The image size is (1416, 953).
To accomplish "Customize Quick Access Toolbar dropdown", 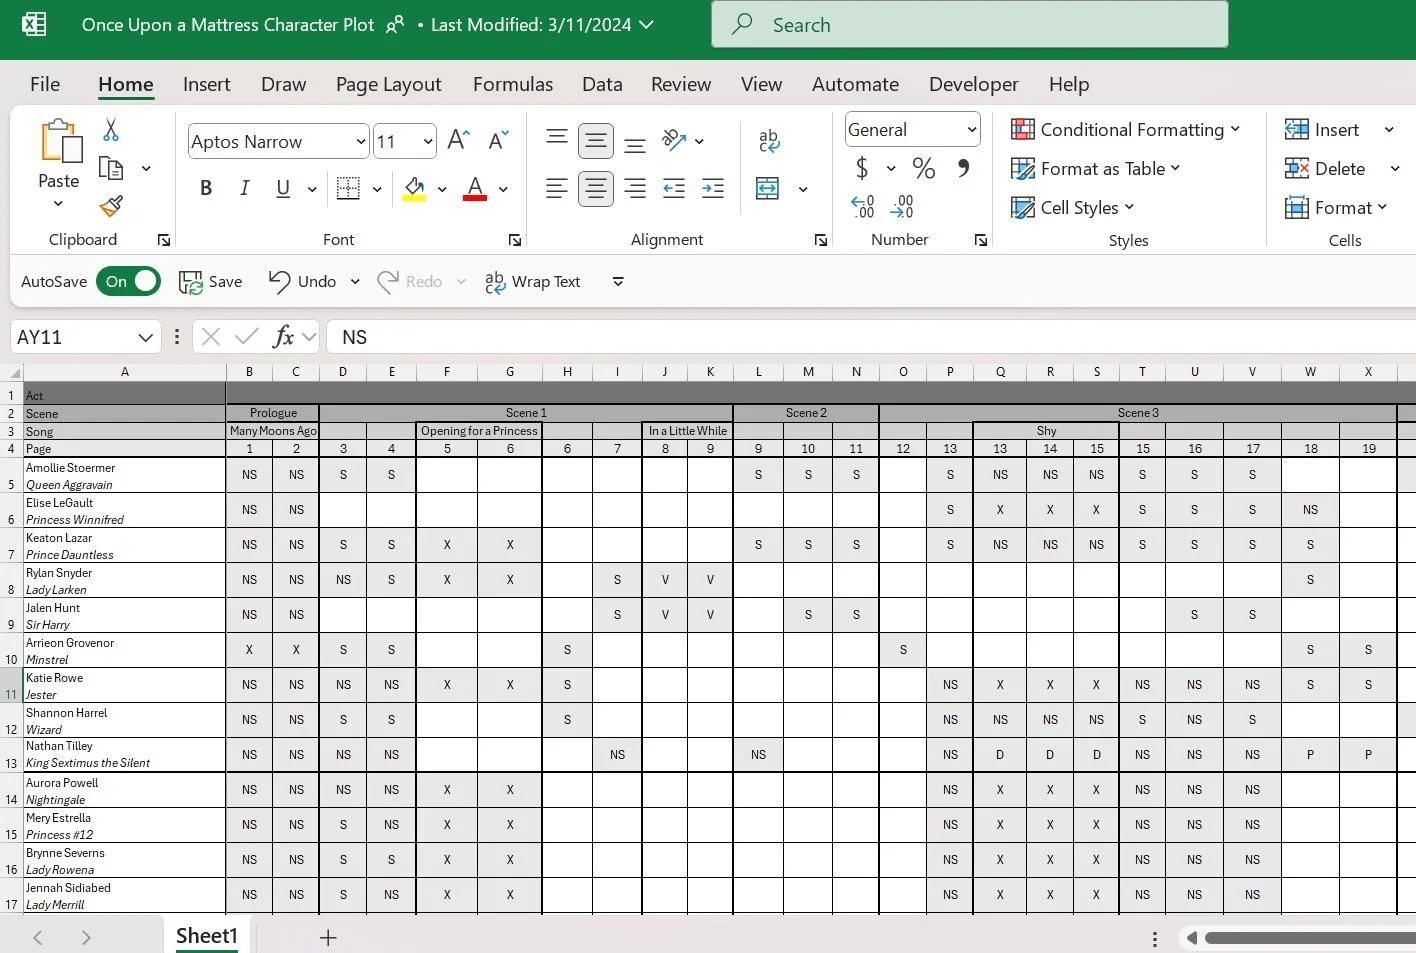I will [618, 282].
